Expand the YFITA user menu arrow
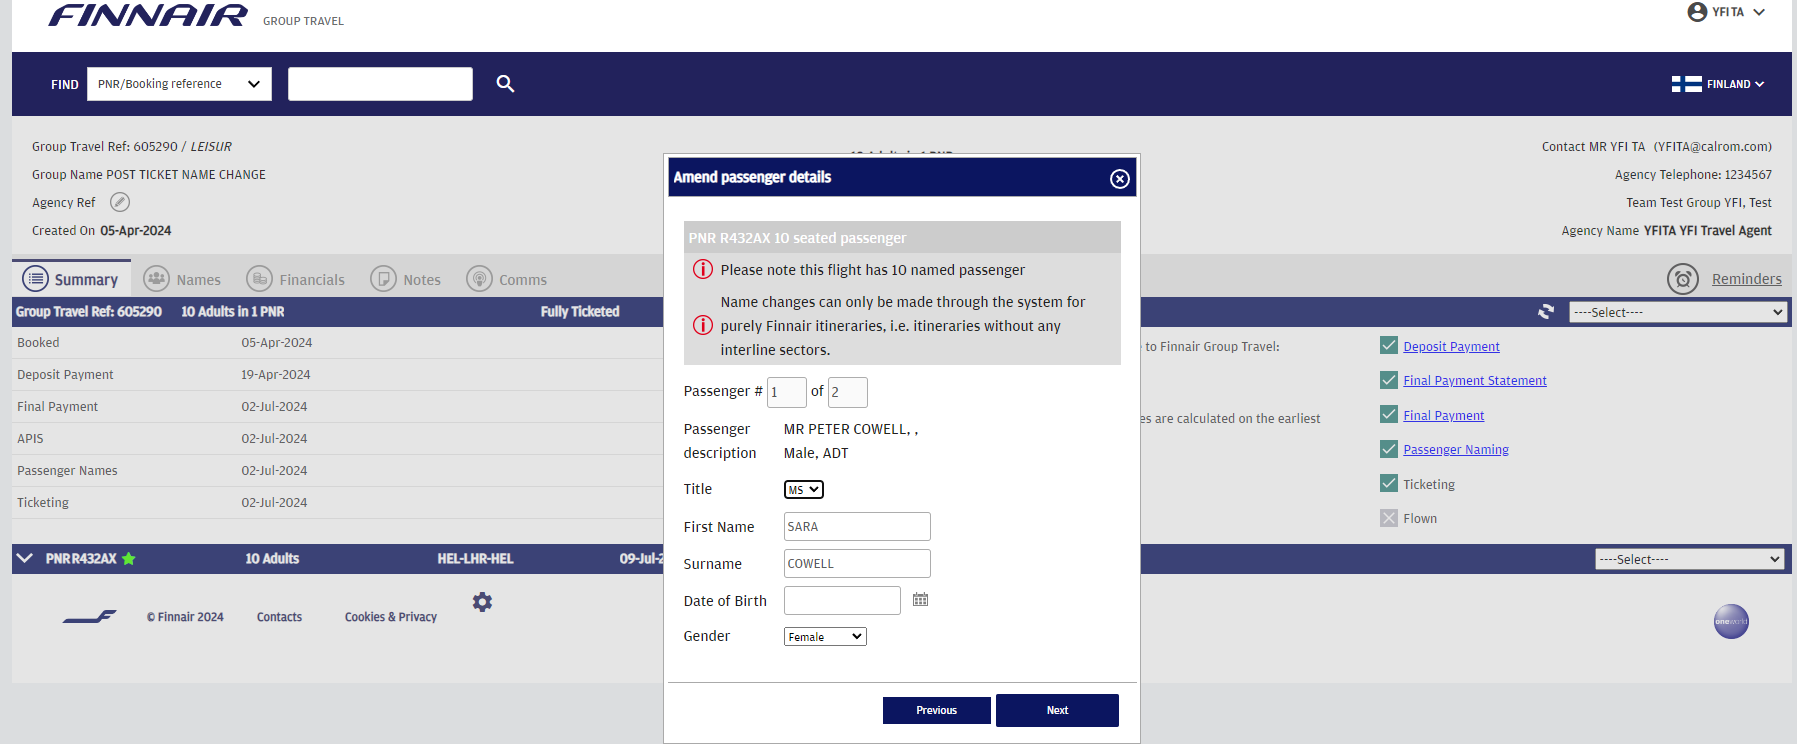 pyautogui.click(x=1759, y=12)
